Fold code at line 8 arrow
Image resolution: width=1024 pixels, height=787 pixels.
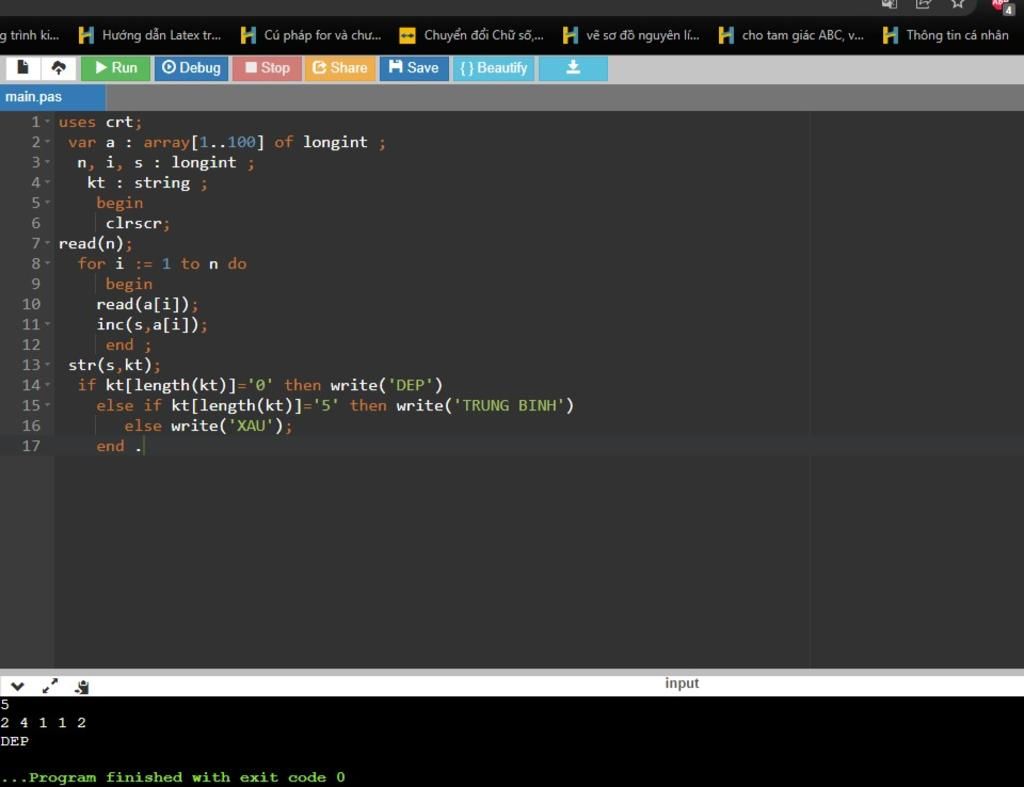[47, 263]
